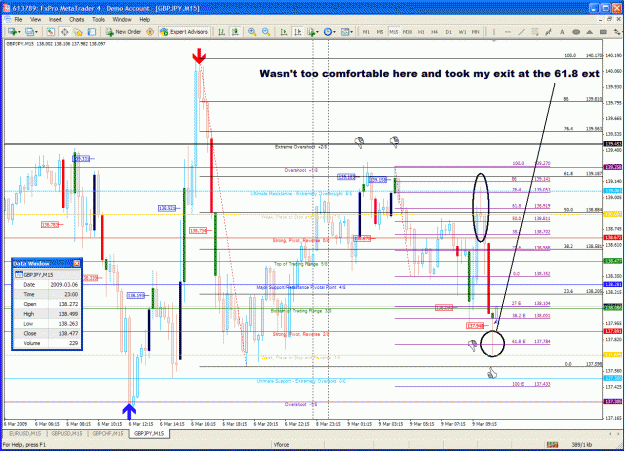The height and width of the screenshot is (451, 625).
Task: Select the rectangle shape tool
Action: pyautogui.click(x=603, y=32)
